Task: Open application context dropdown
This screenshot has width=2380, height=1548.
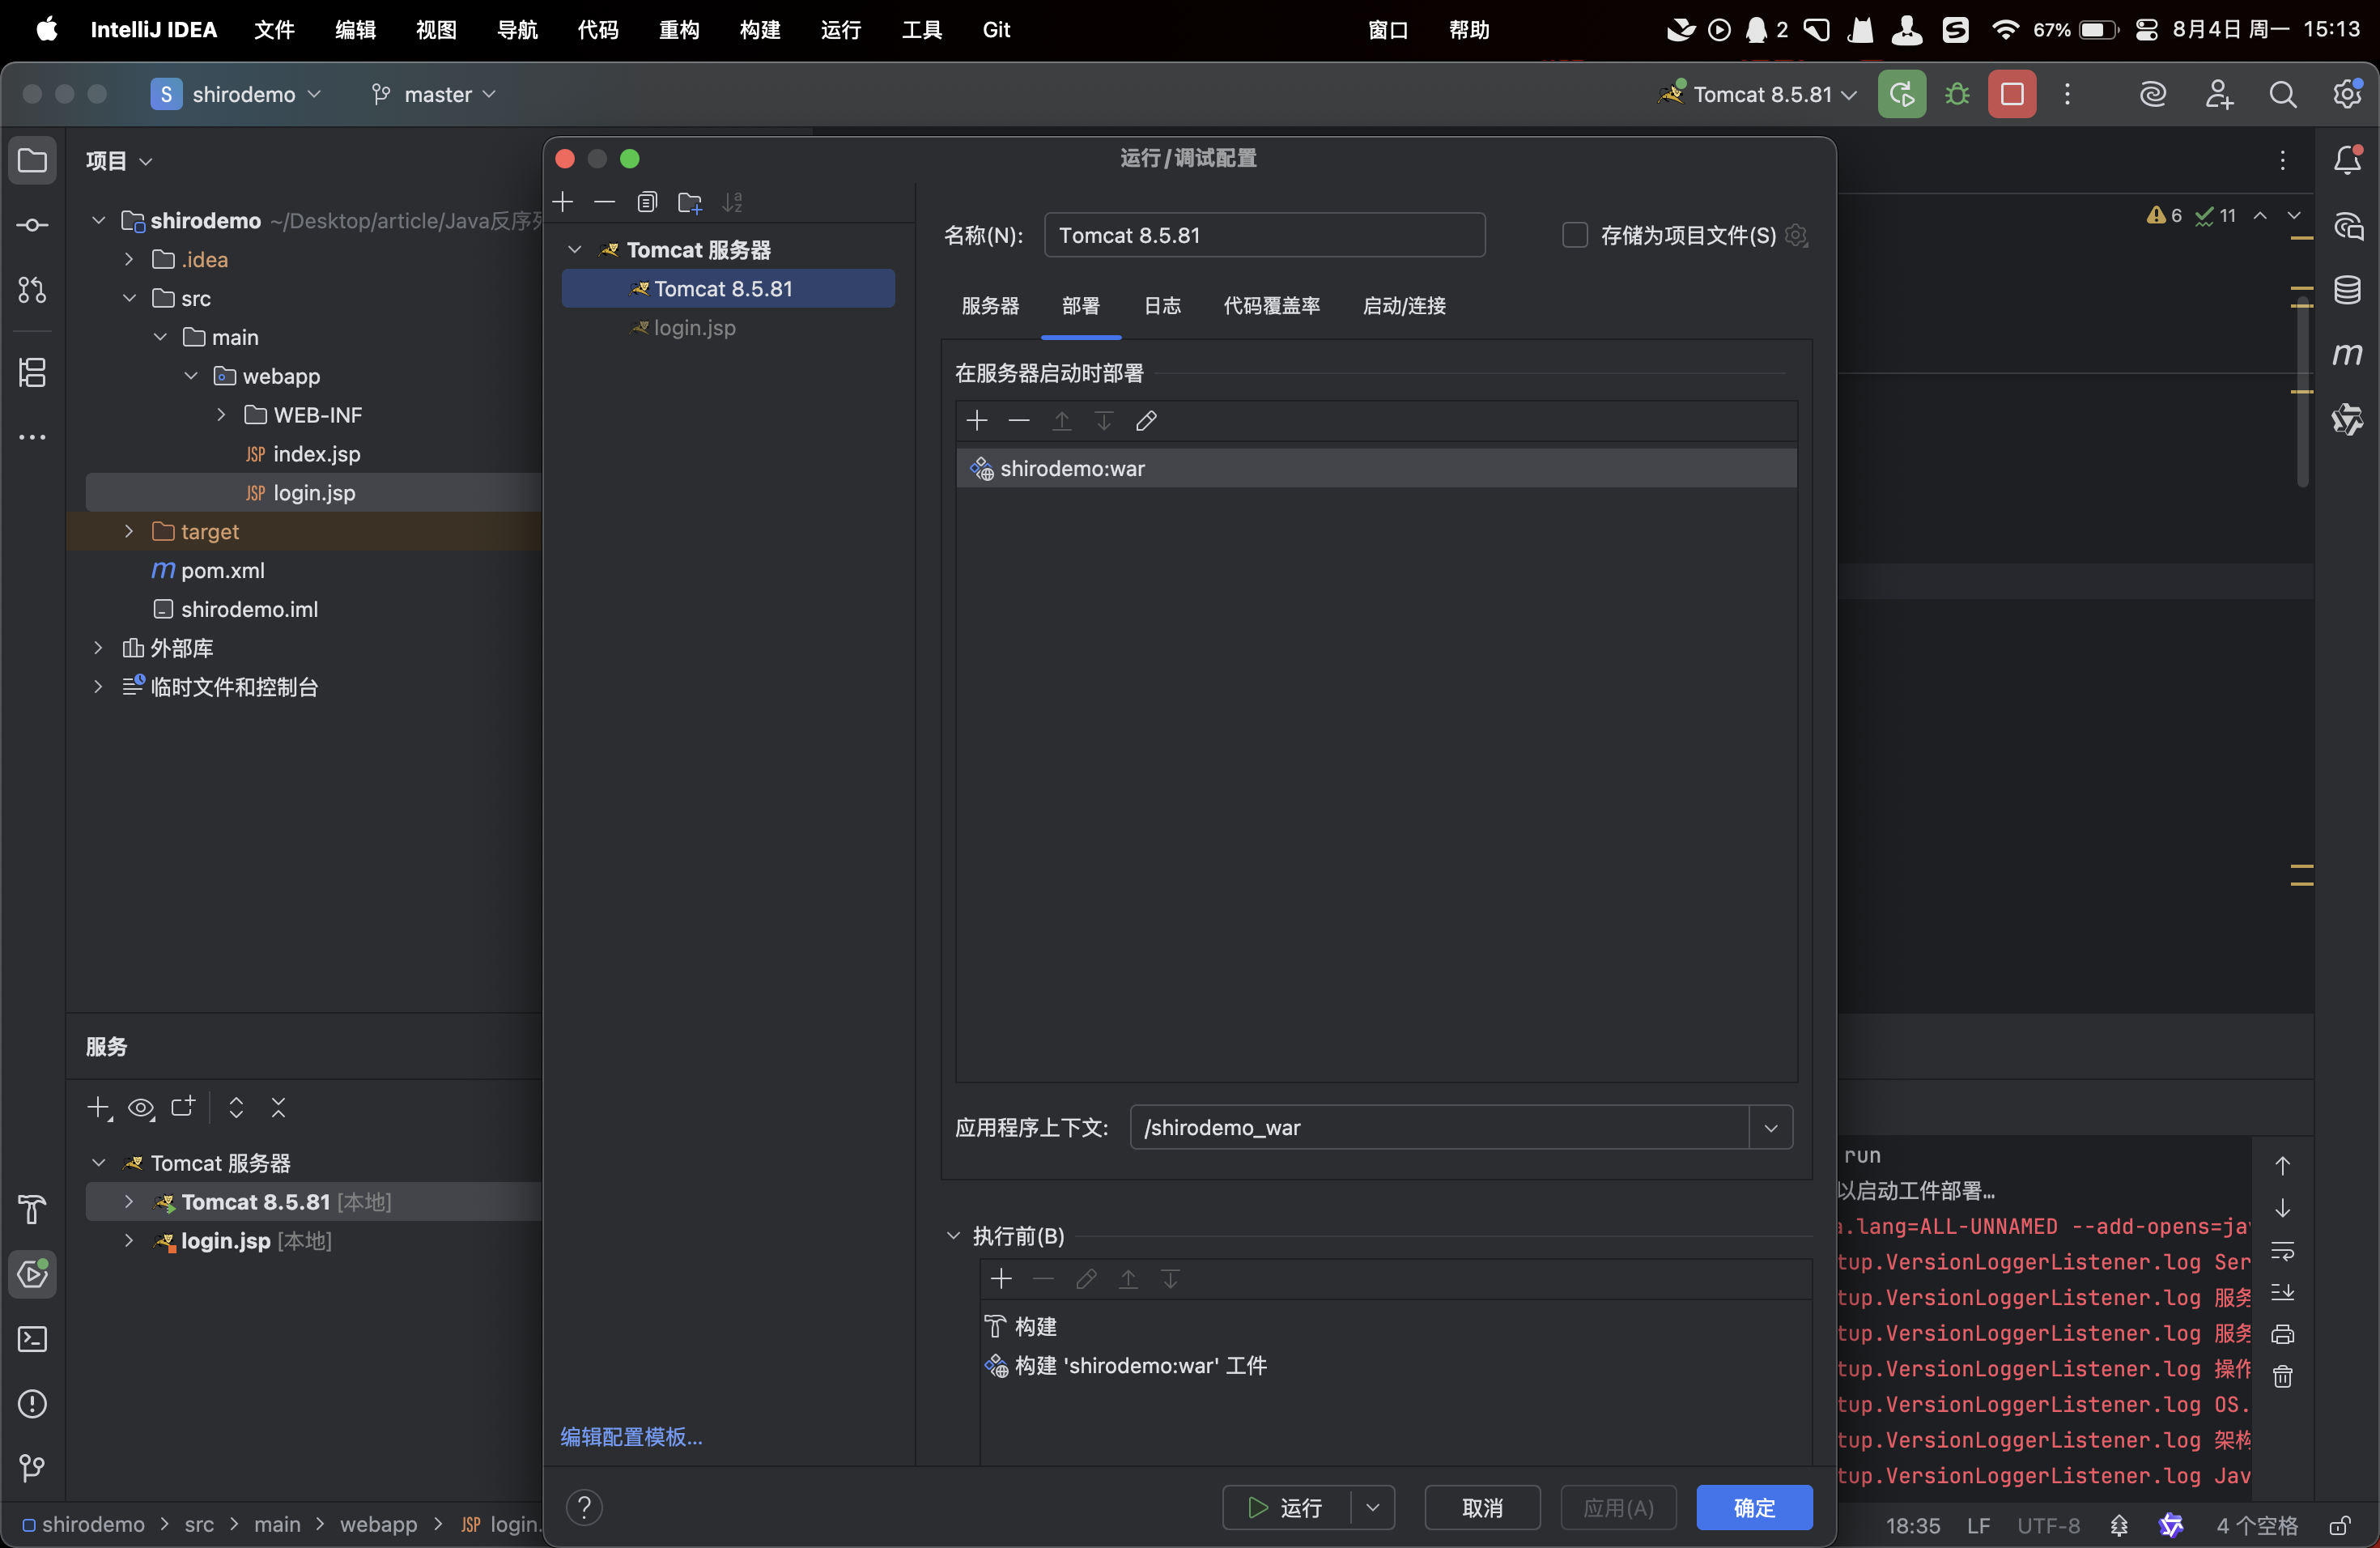Action: click(1770, 1128)
